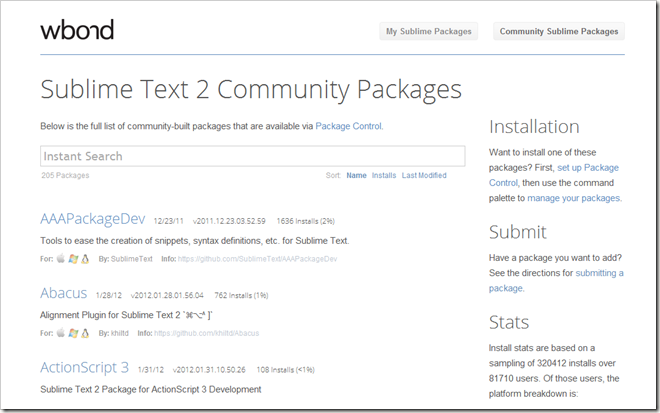Click the Stats heading

coord(508,322)
